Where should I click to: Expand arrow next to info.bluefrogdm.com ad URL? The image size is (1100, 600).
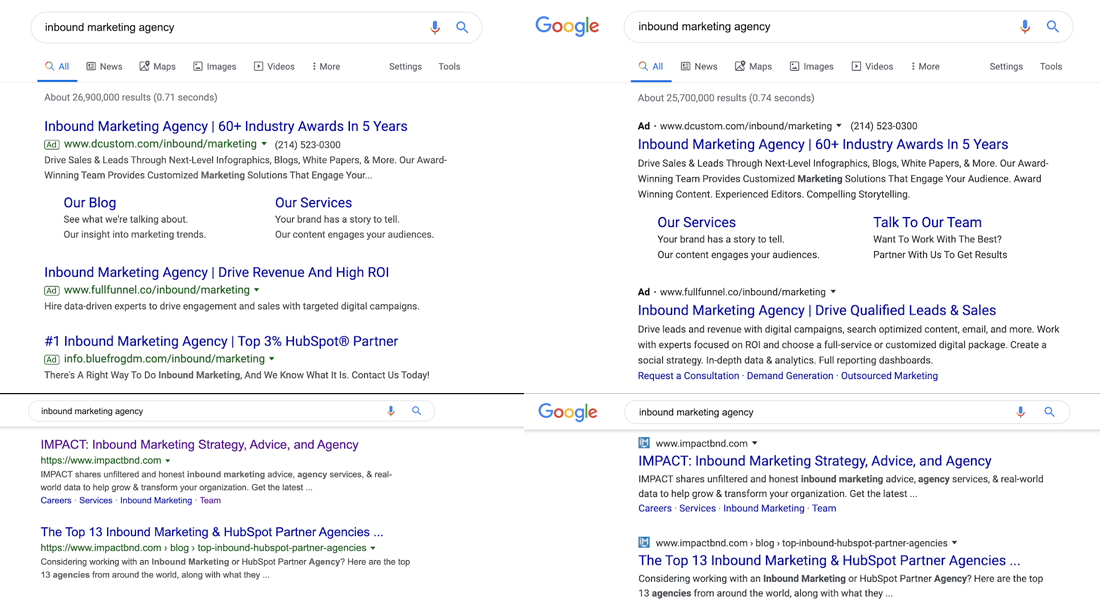pos(271,359)
